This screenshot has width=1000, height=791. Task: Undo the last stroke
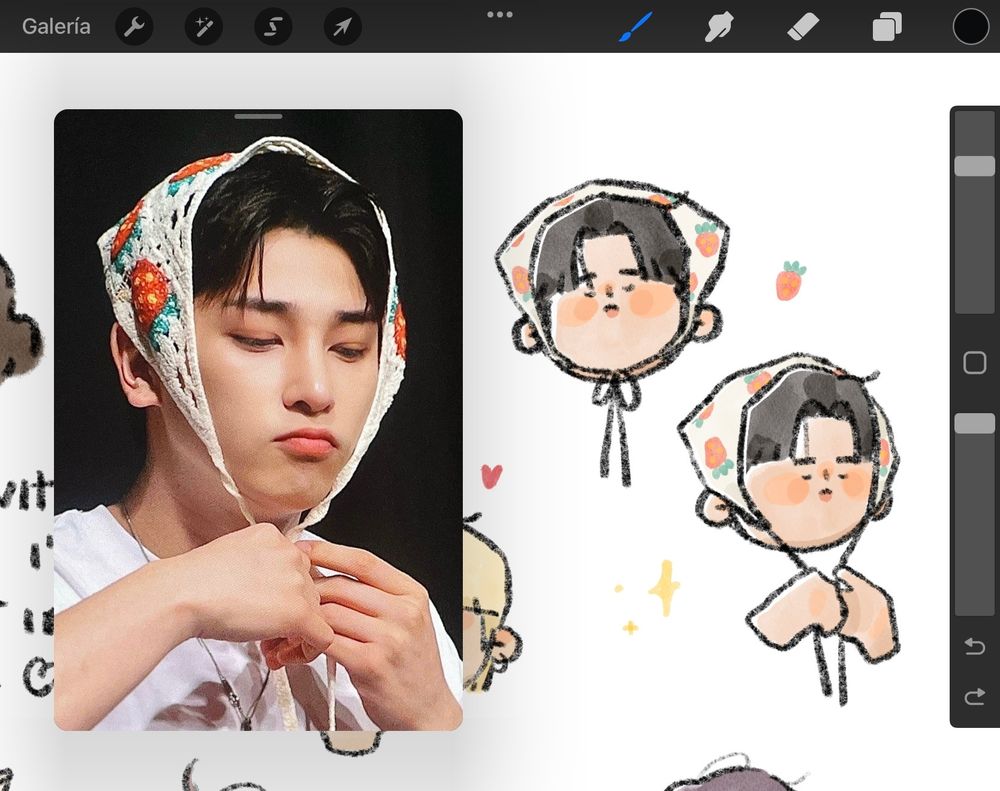click(974, 647)
